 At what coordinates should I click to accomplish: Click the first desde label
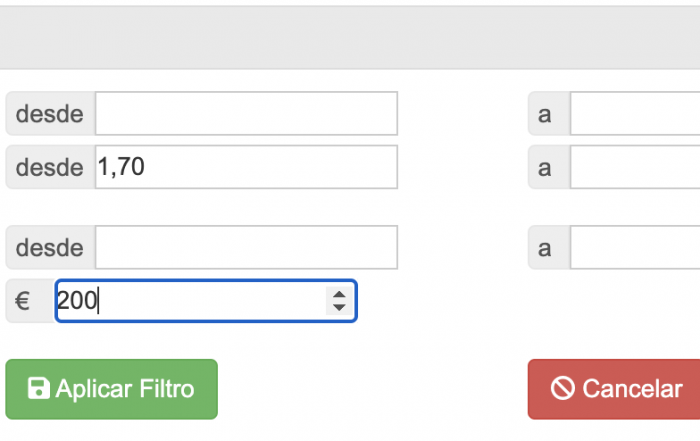tap(50, 113)
